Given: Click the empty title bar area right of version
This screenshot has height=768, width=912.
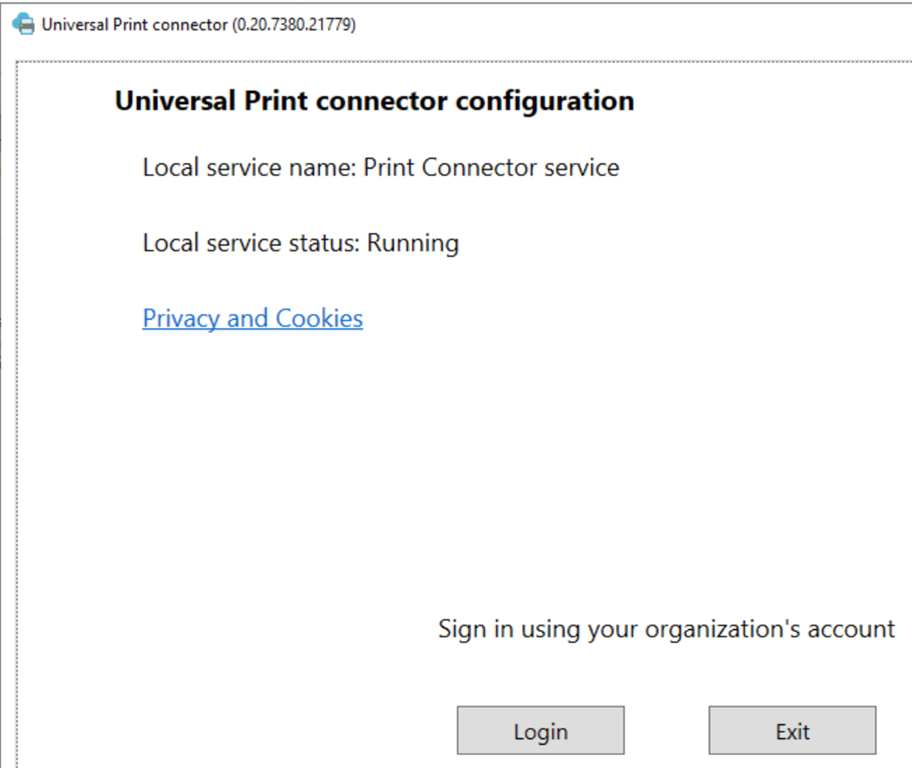Looking at the screenshot, I should pos(630,25).
